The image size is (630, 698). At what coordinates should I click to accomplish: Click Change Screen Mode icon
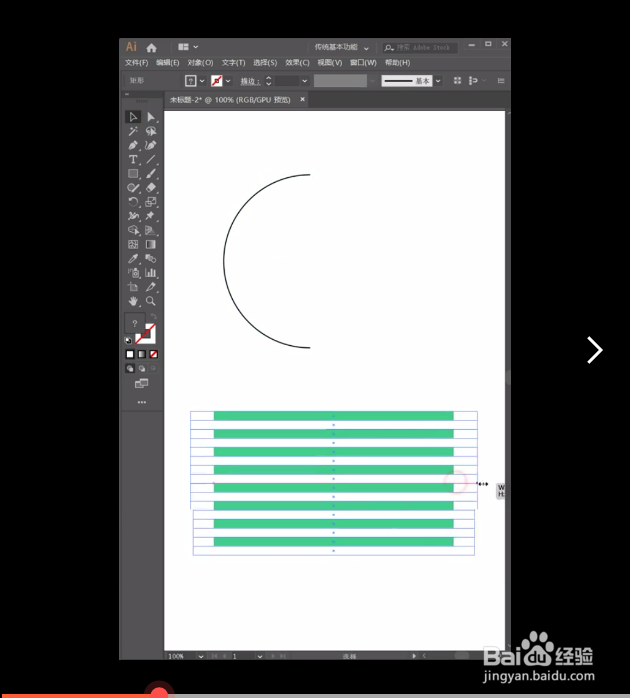(142, 383)
